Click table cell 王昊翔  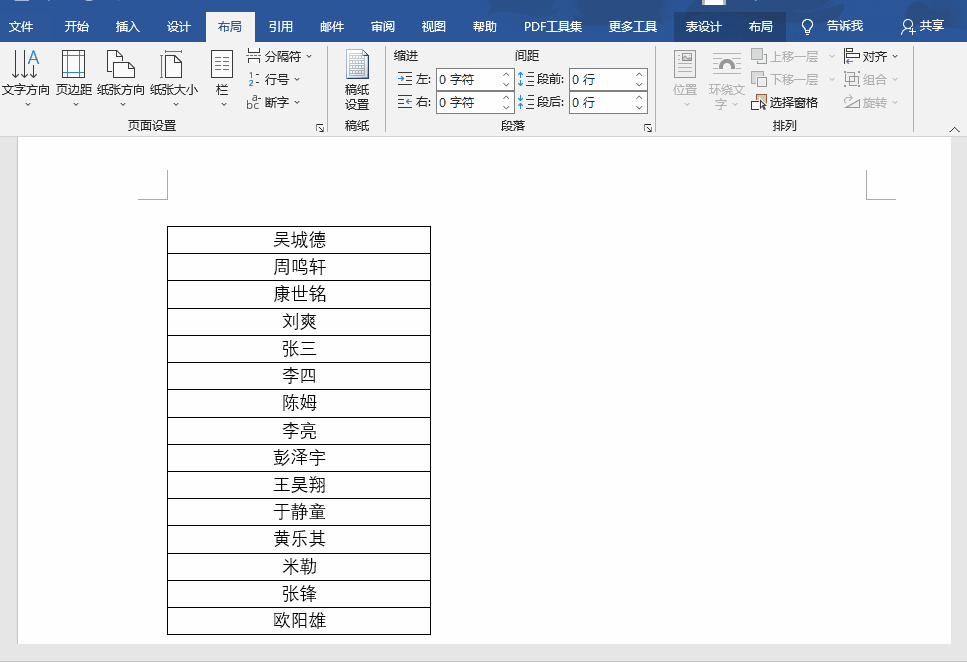(299, 485)
